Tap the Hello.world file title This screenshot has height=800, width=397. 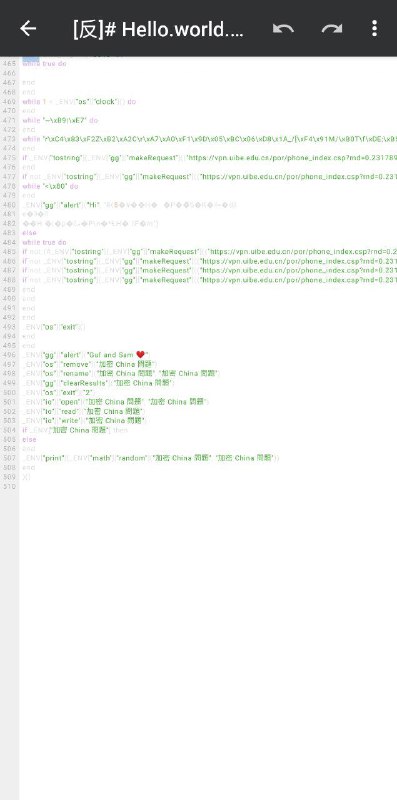[158, 30]
